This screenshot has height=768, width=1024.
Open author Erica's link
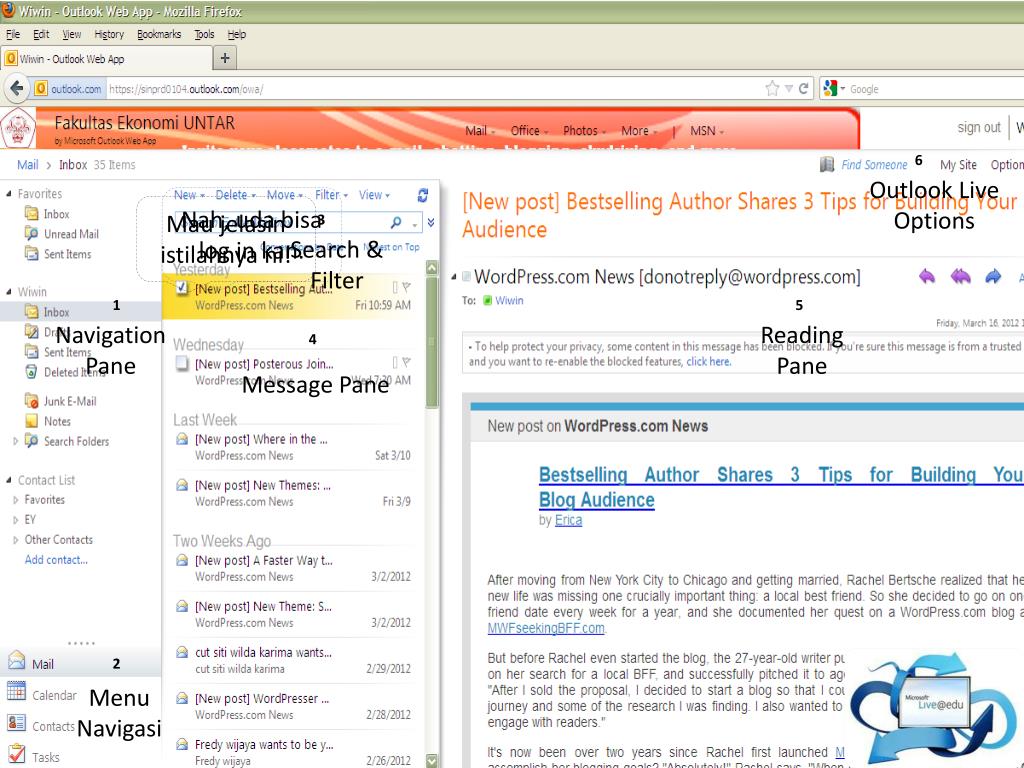pos(568,520)
